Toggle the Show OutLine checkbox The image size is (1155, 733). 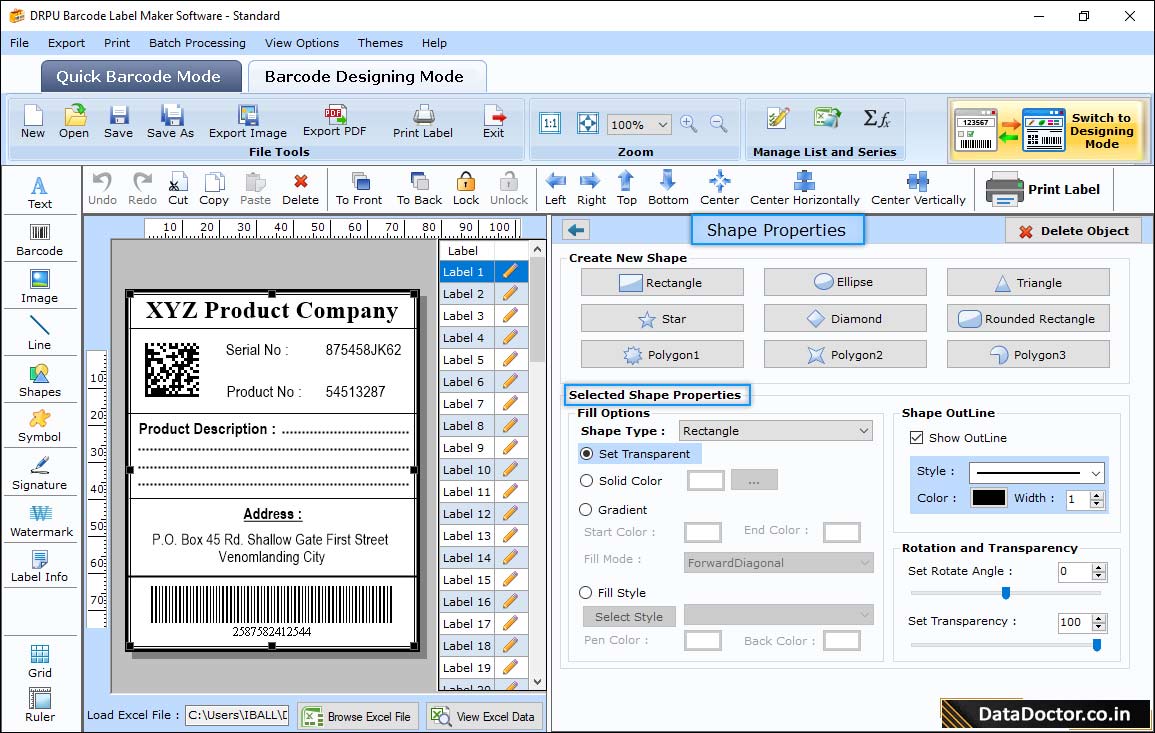click(x=917, y=437)
